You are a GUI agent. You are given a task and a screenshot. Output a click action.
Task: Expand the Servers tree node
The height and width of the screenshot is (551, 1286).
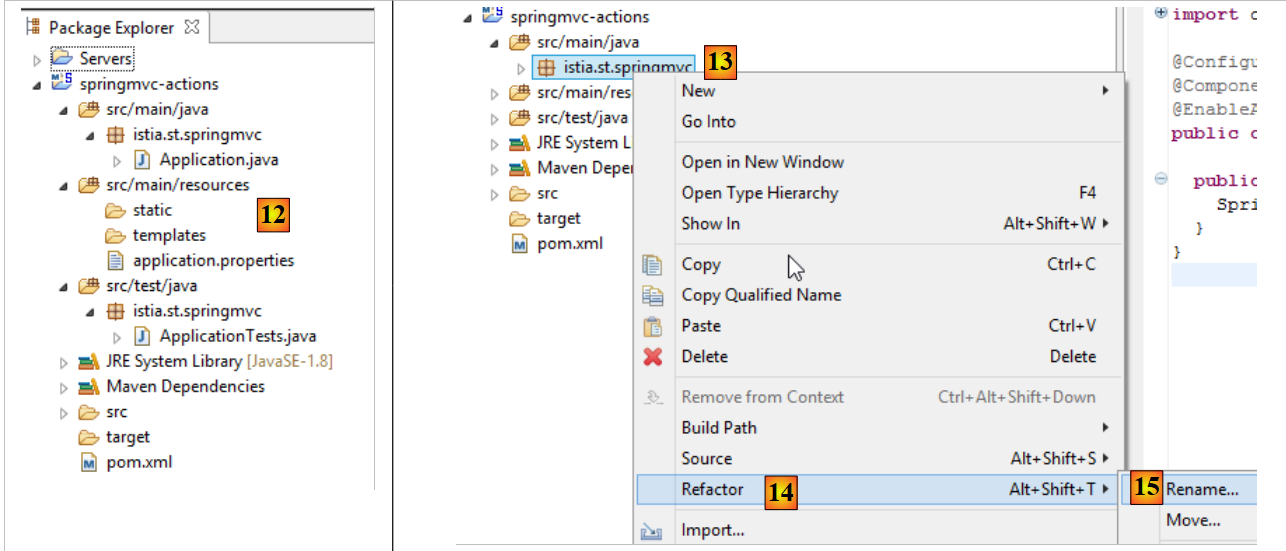point(37,60)
